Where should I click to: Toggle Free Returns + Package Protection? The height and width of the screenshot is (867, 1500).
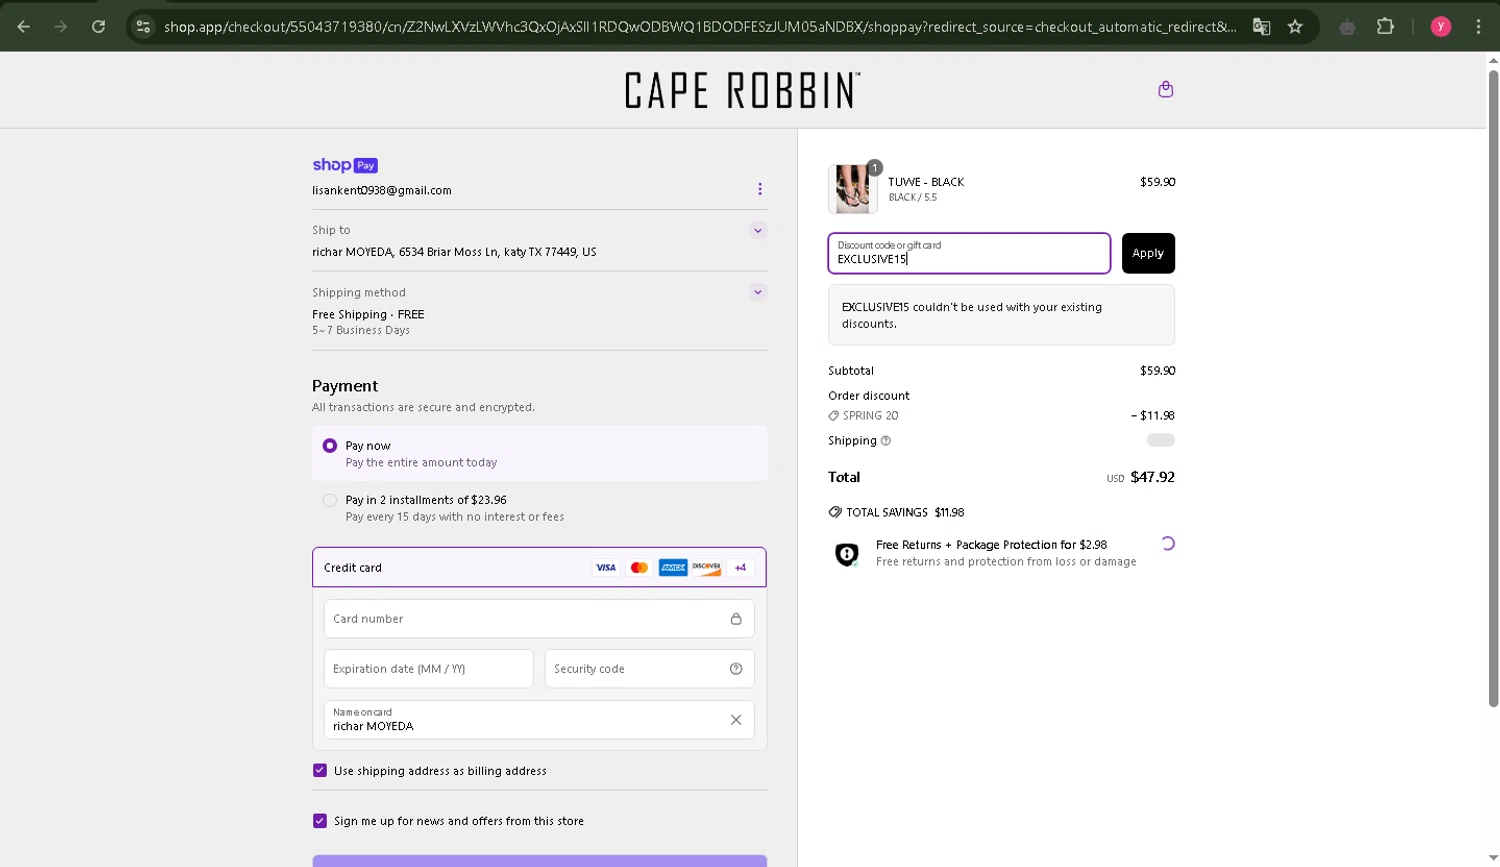pyautogui.click(x=1167, y=544)
